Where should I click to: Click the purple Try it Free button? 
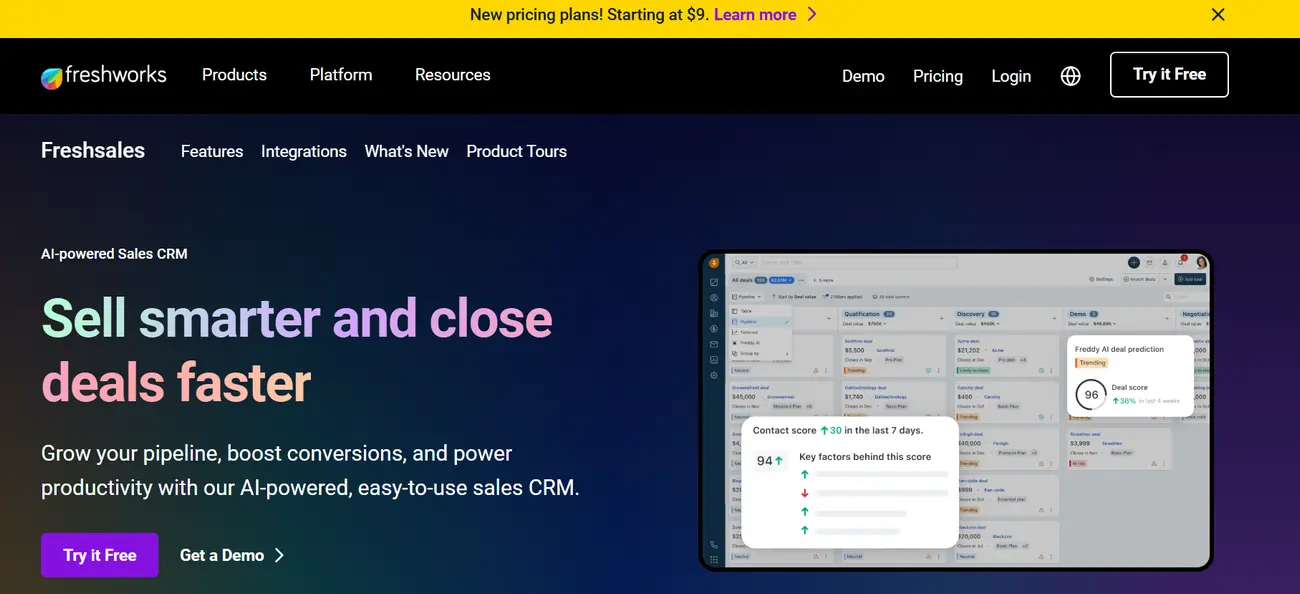click(99, 555)
